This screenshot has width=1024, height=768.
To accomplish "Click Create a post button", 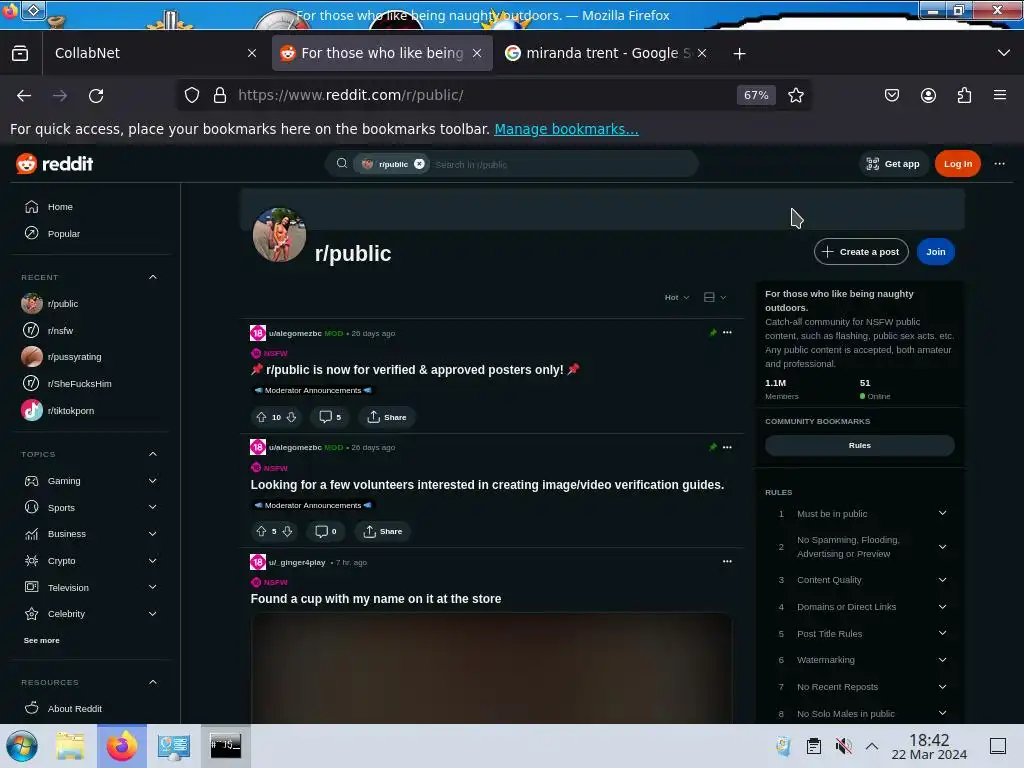I will (861, 252).
